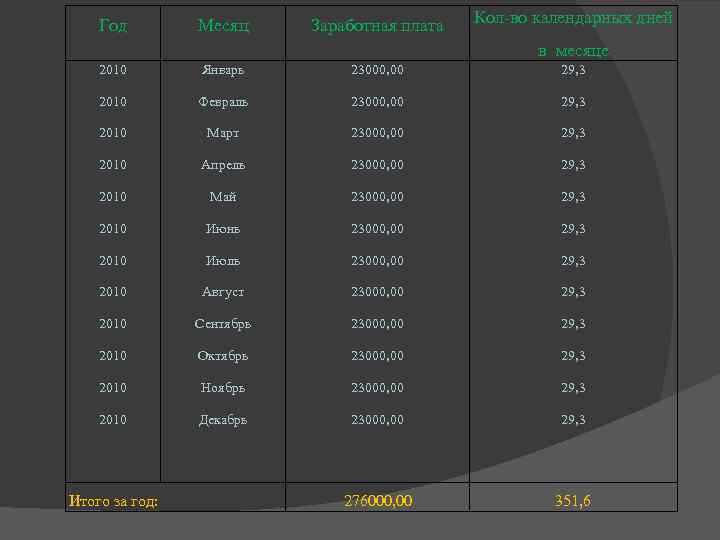
Task: Select the salary 23000,00 in the Декабрь row
Action: pos(377,420)
